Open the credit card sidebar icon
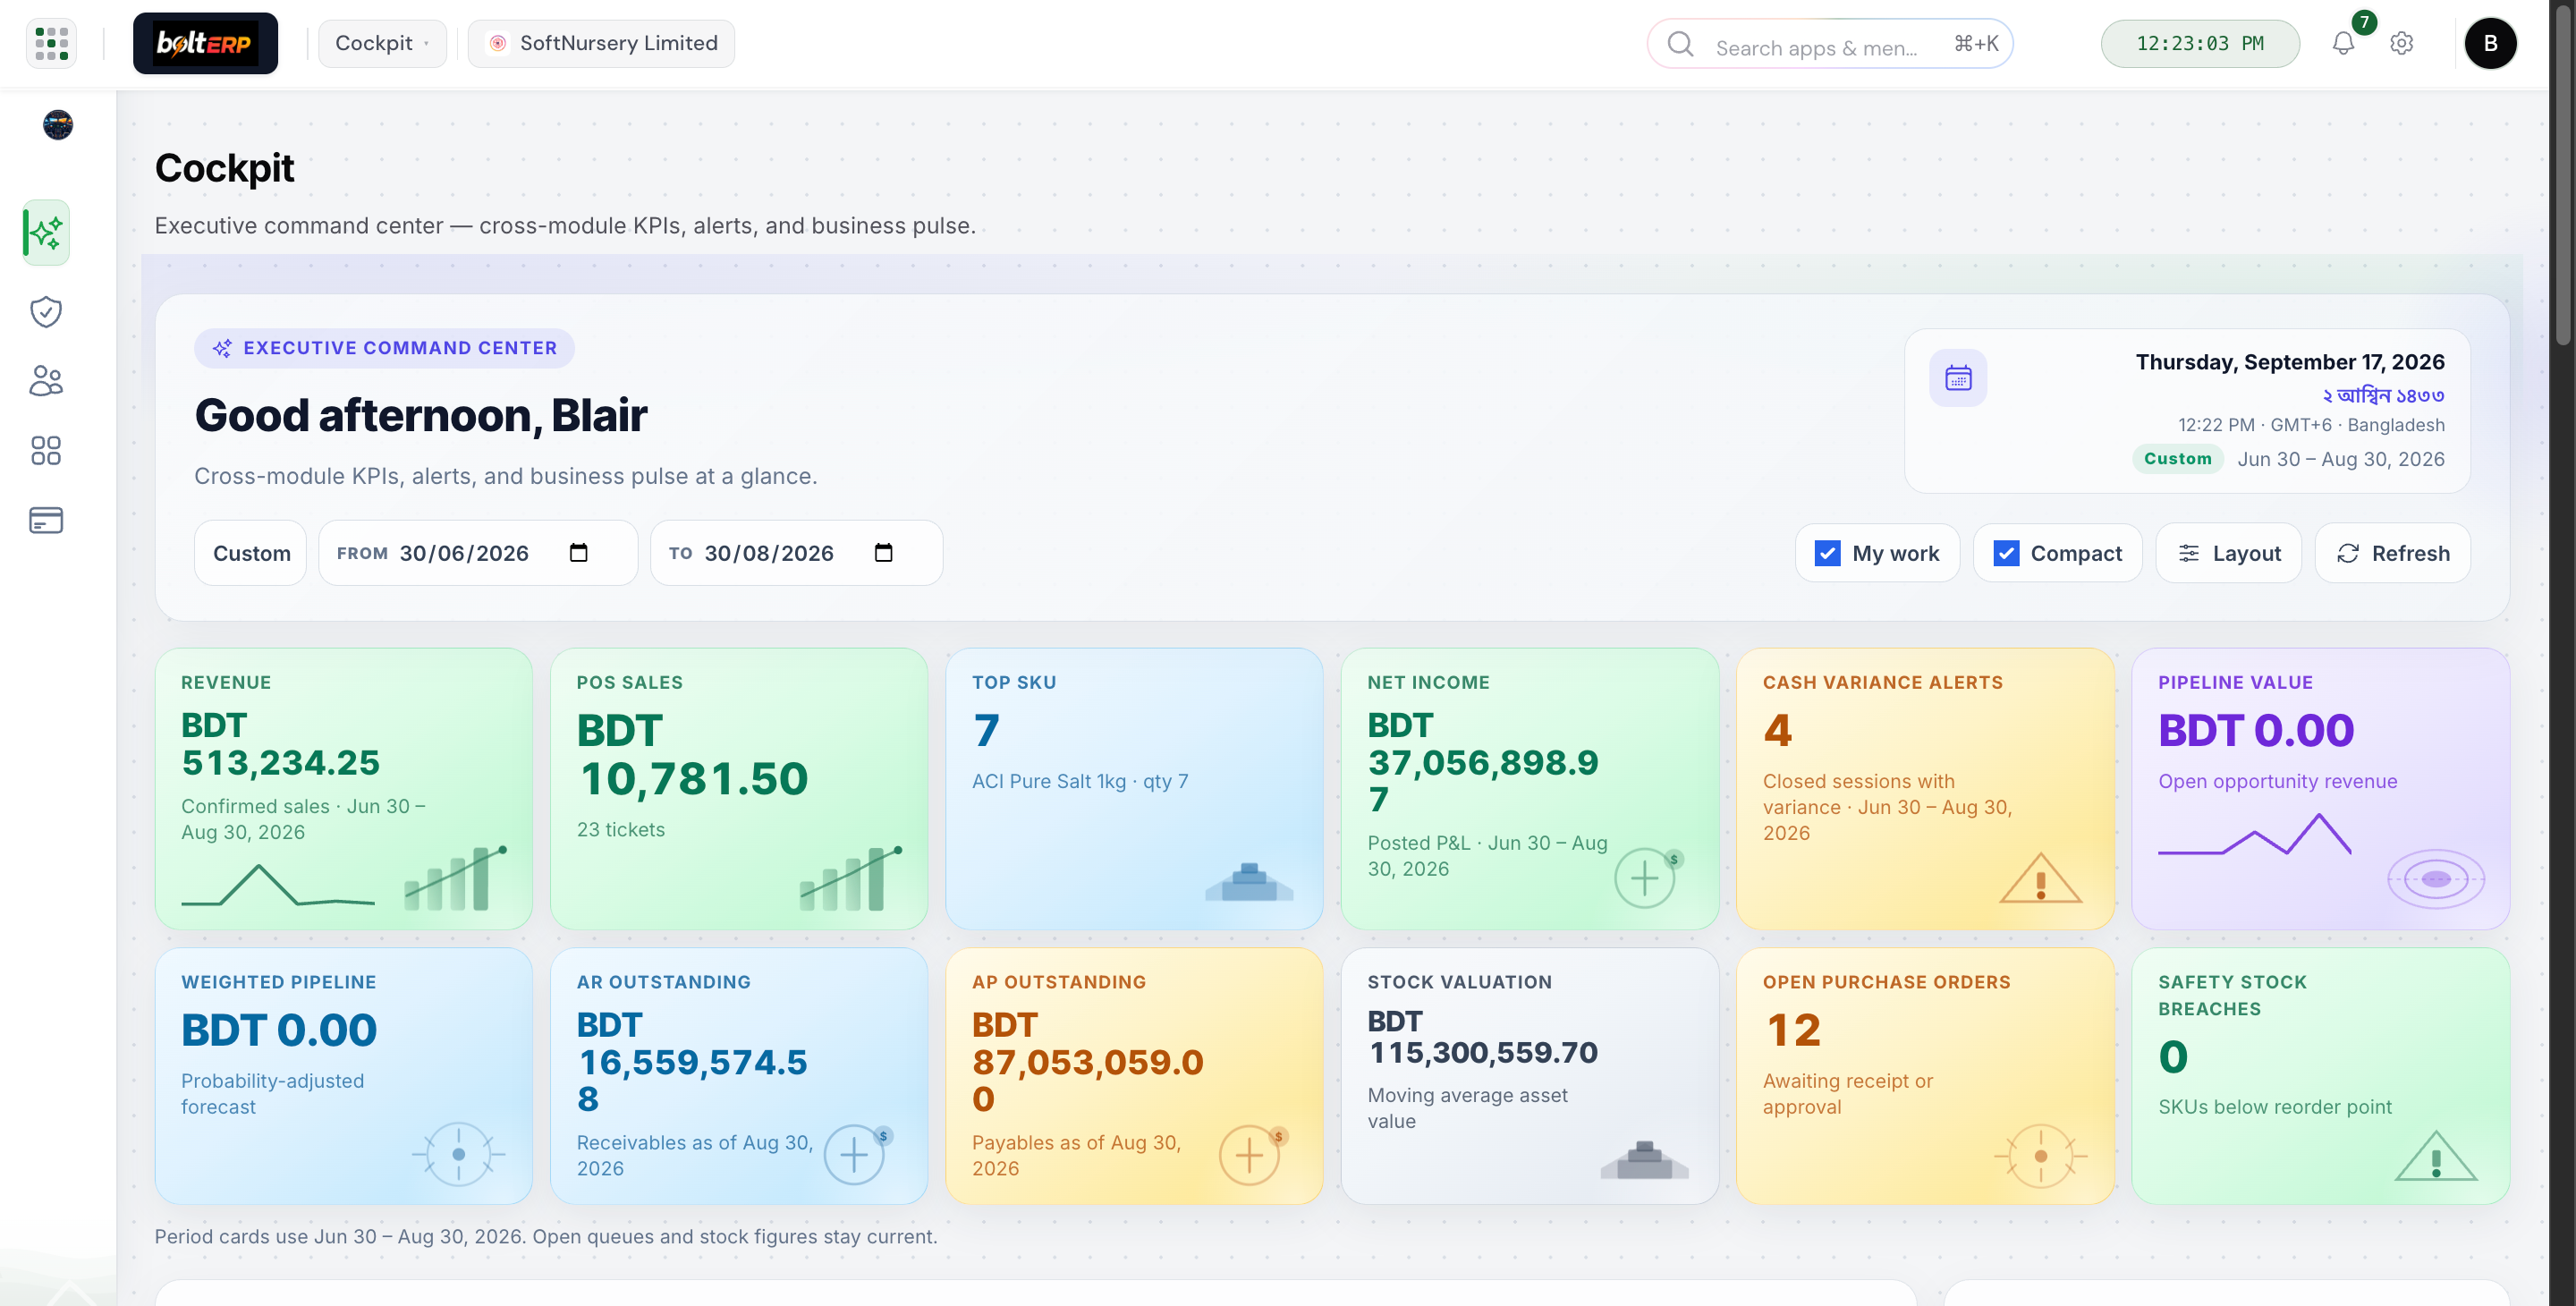 [46, 520]
